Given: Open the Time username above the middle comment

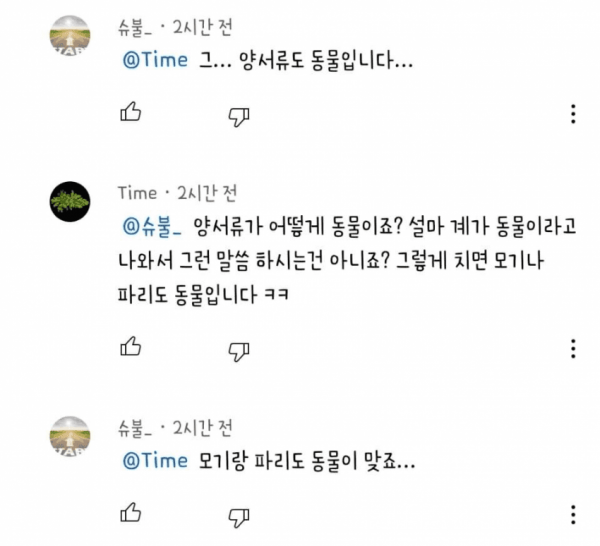Looking at the screenshot, I should (x=137, y=193).
